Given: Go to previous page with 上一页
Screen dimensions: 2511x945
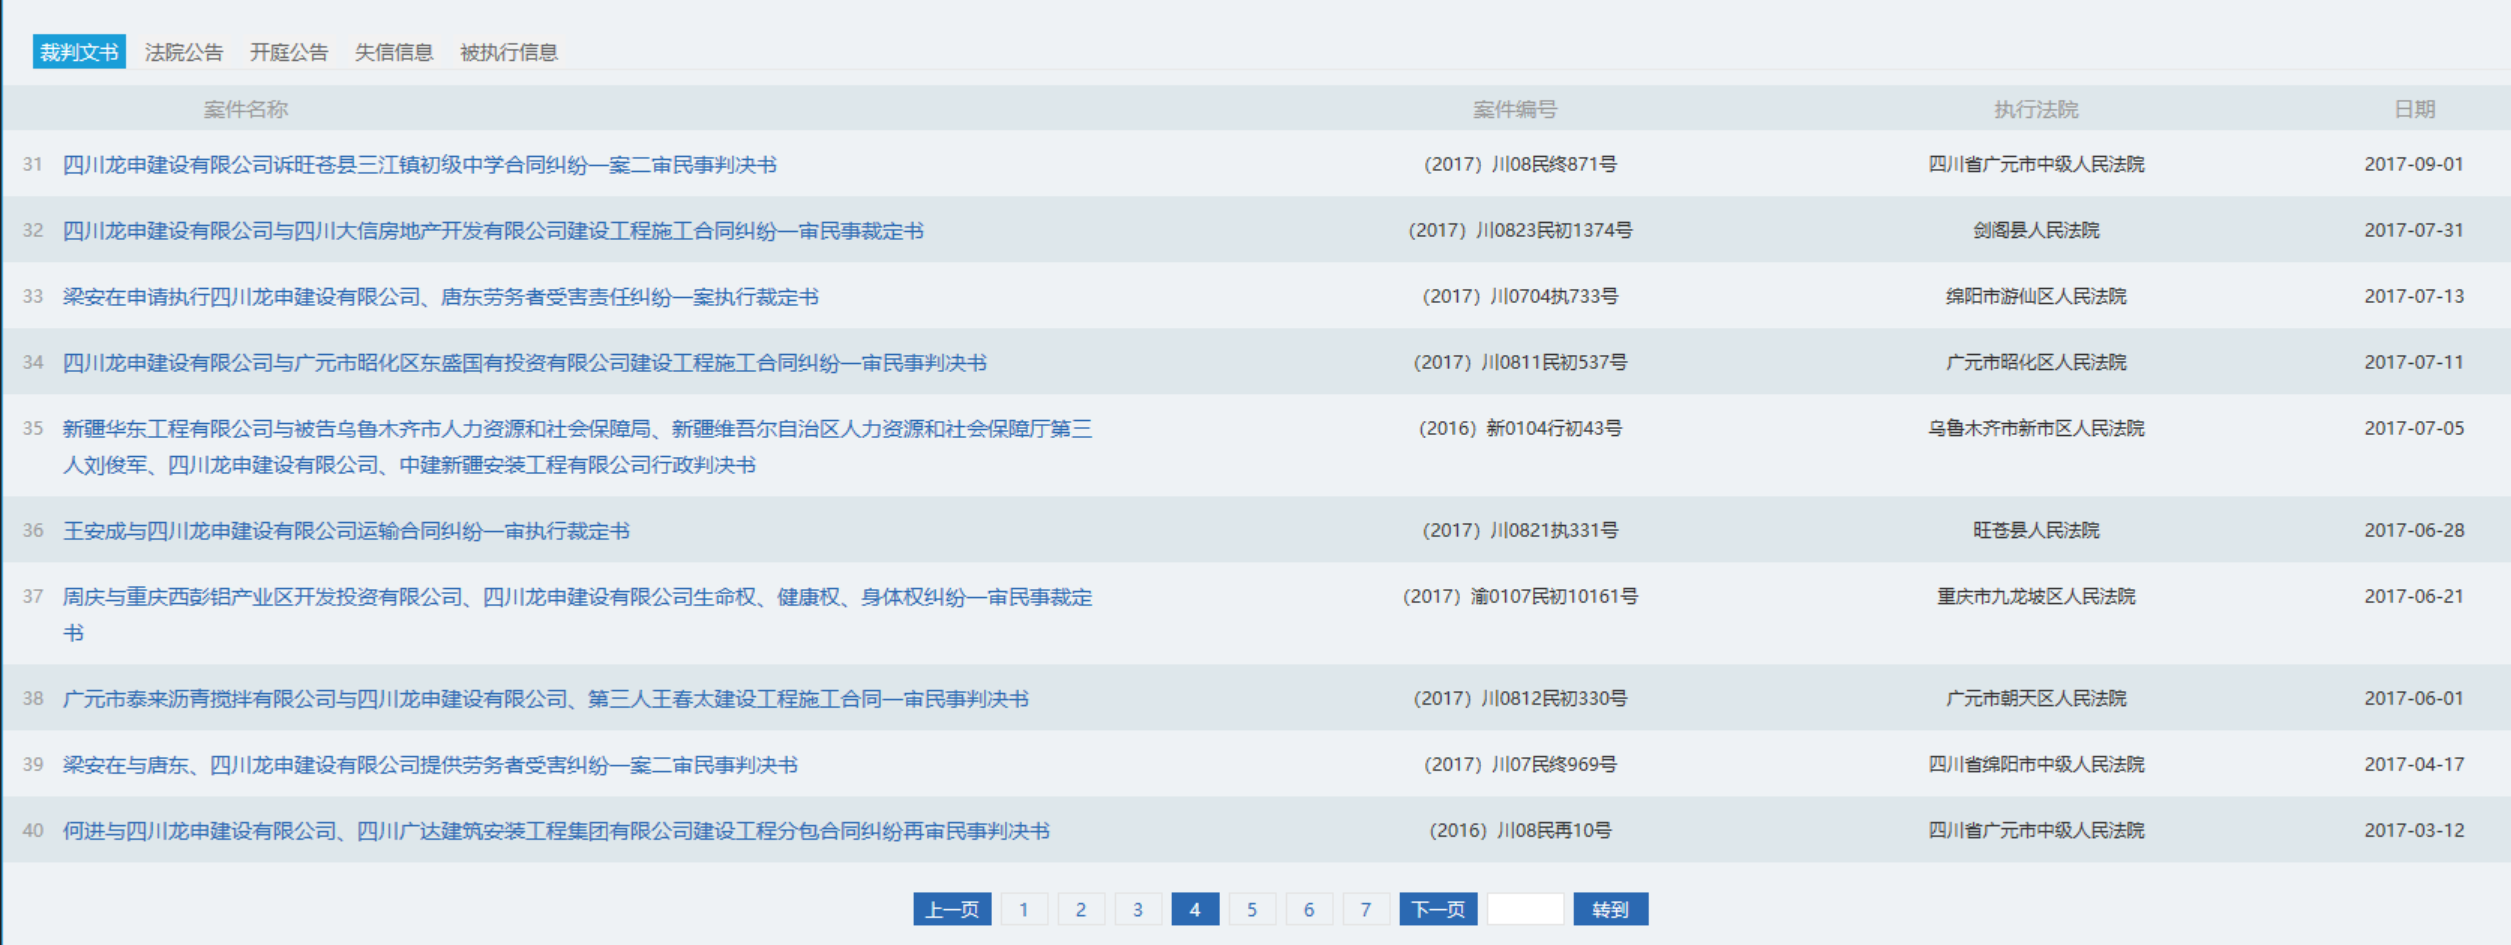Looking at the screenshot, I should tap(951, 909).
